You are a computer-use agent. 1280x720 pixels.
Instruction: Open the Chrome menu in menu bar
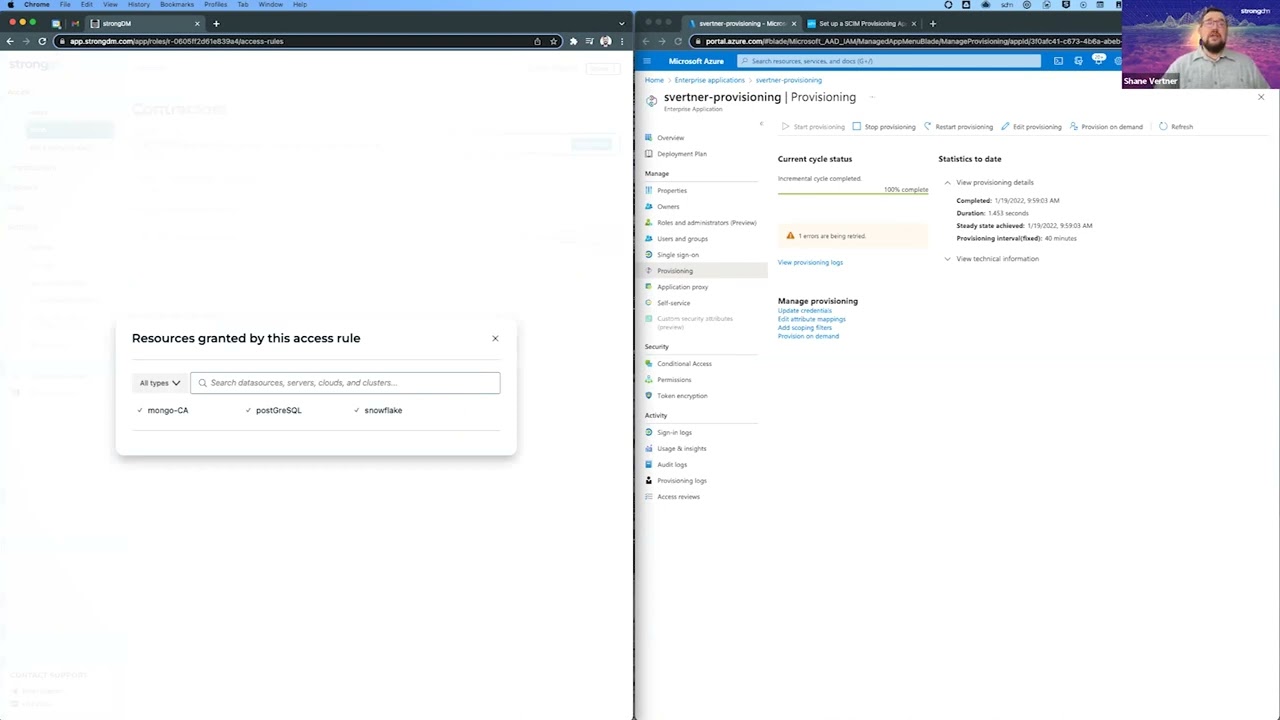[37, 5]
